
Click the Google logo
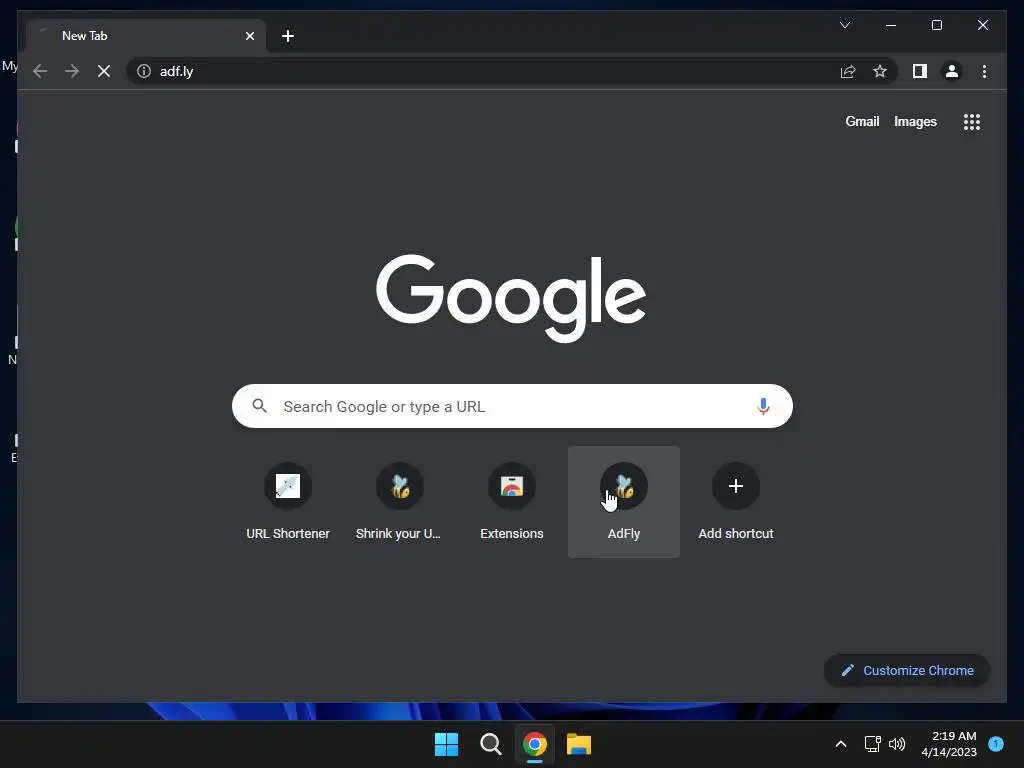coord(511,297)
